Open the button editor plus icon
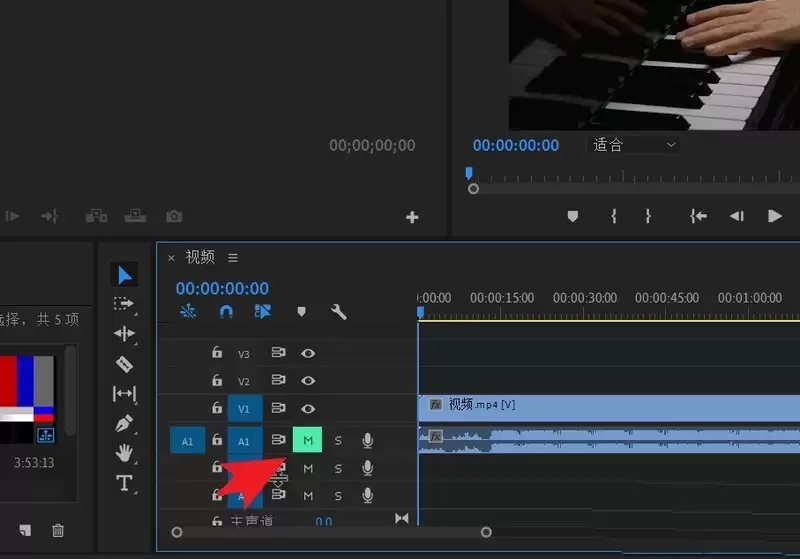Viewport: 800px width, 559px height. [411, 217]
